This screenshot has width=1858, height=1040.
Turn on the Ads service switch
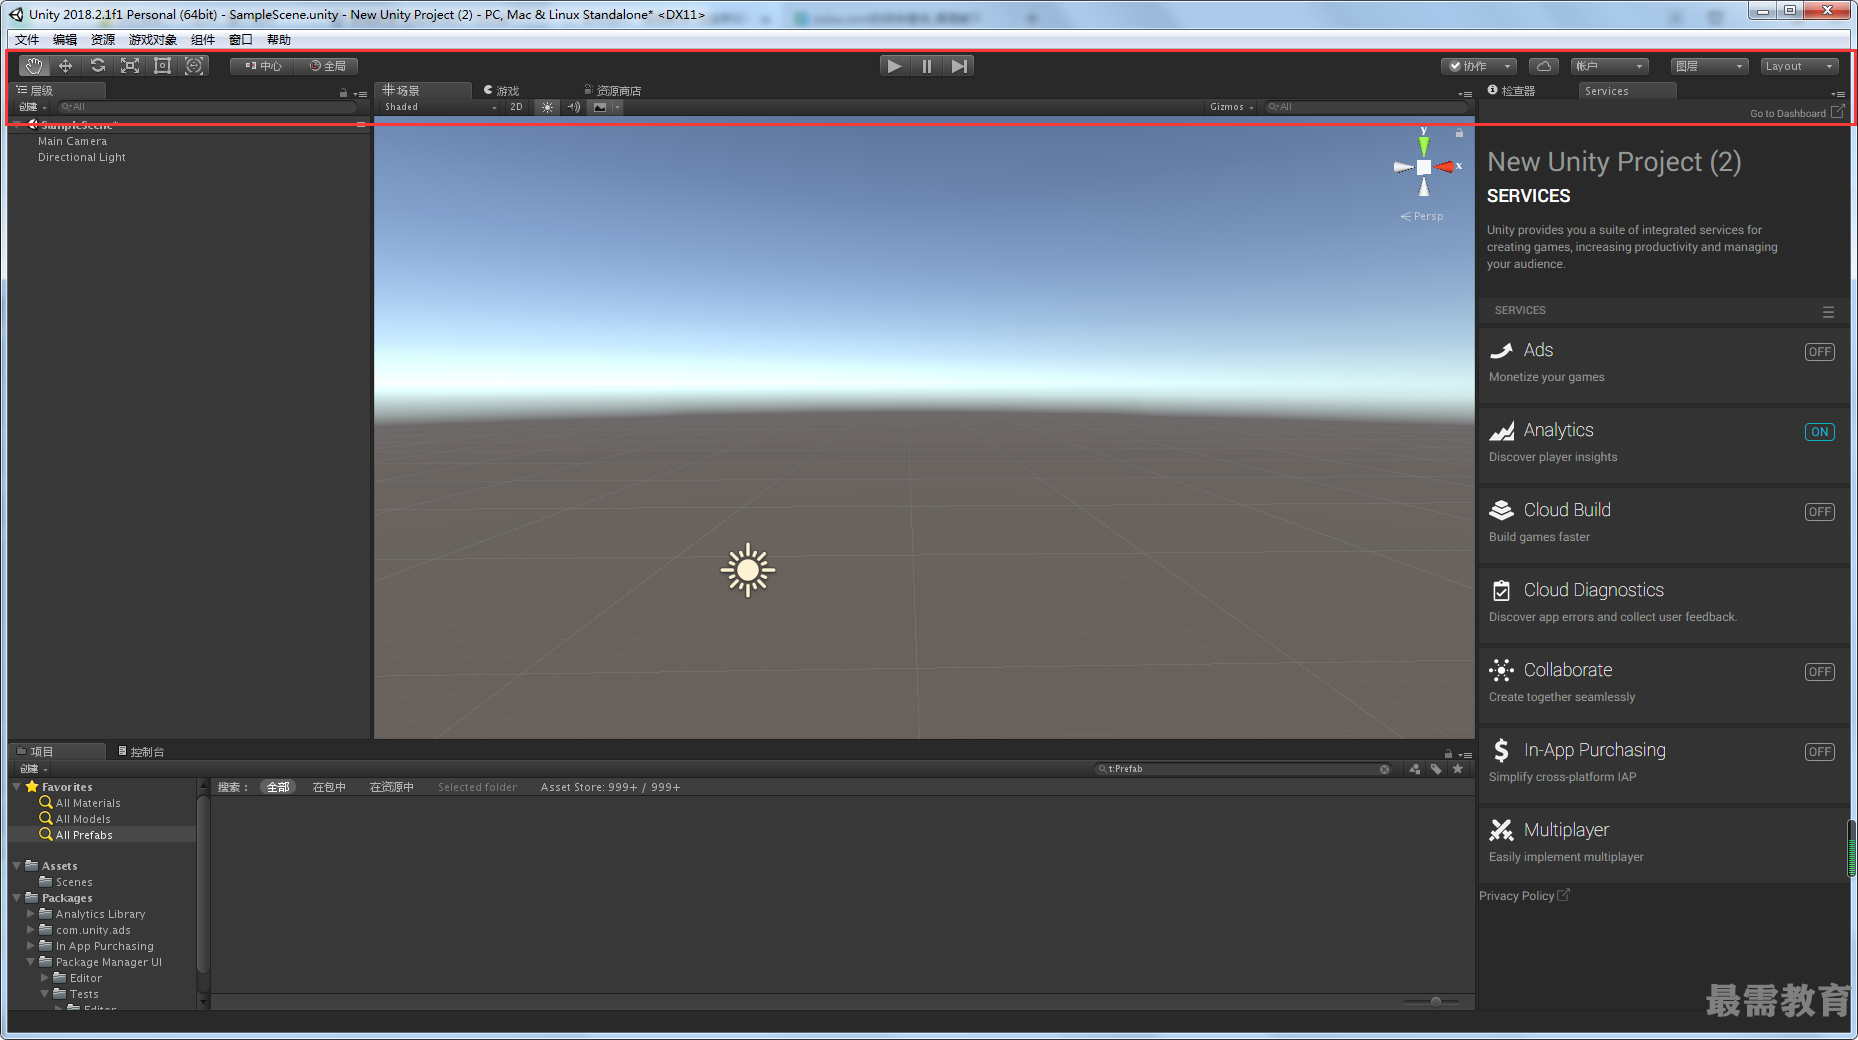tap(1819, 352)
